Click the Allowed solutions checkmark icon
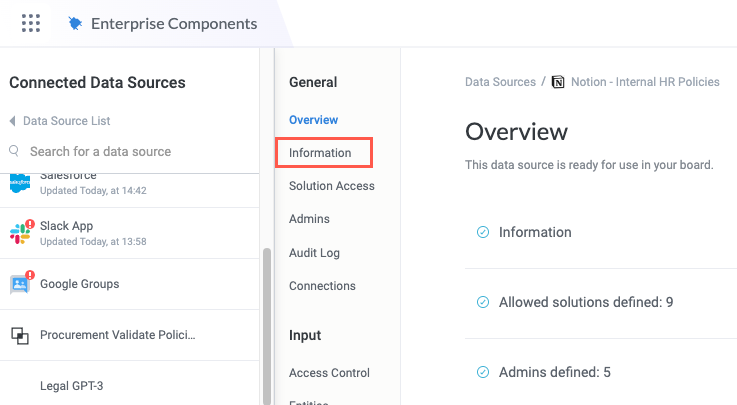 (483, 302)
